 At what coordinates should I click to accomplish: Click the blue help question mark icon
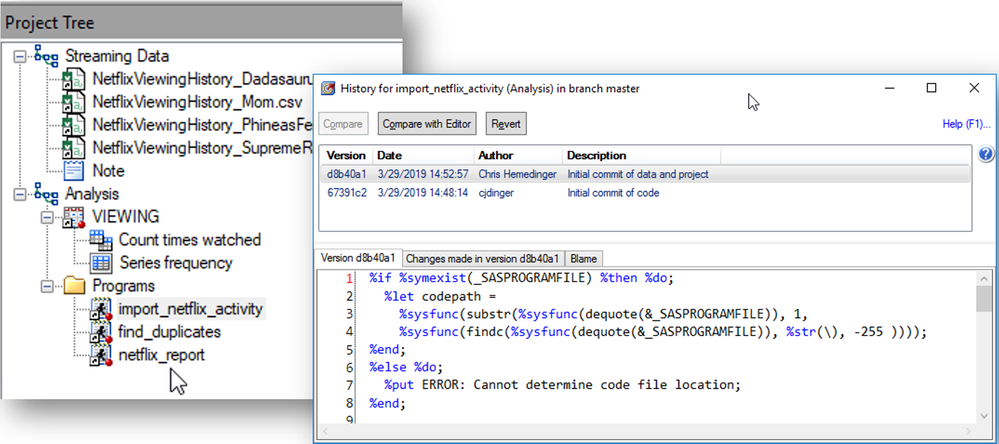[x=986, y=155]
